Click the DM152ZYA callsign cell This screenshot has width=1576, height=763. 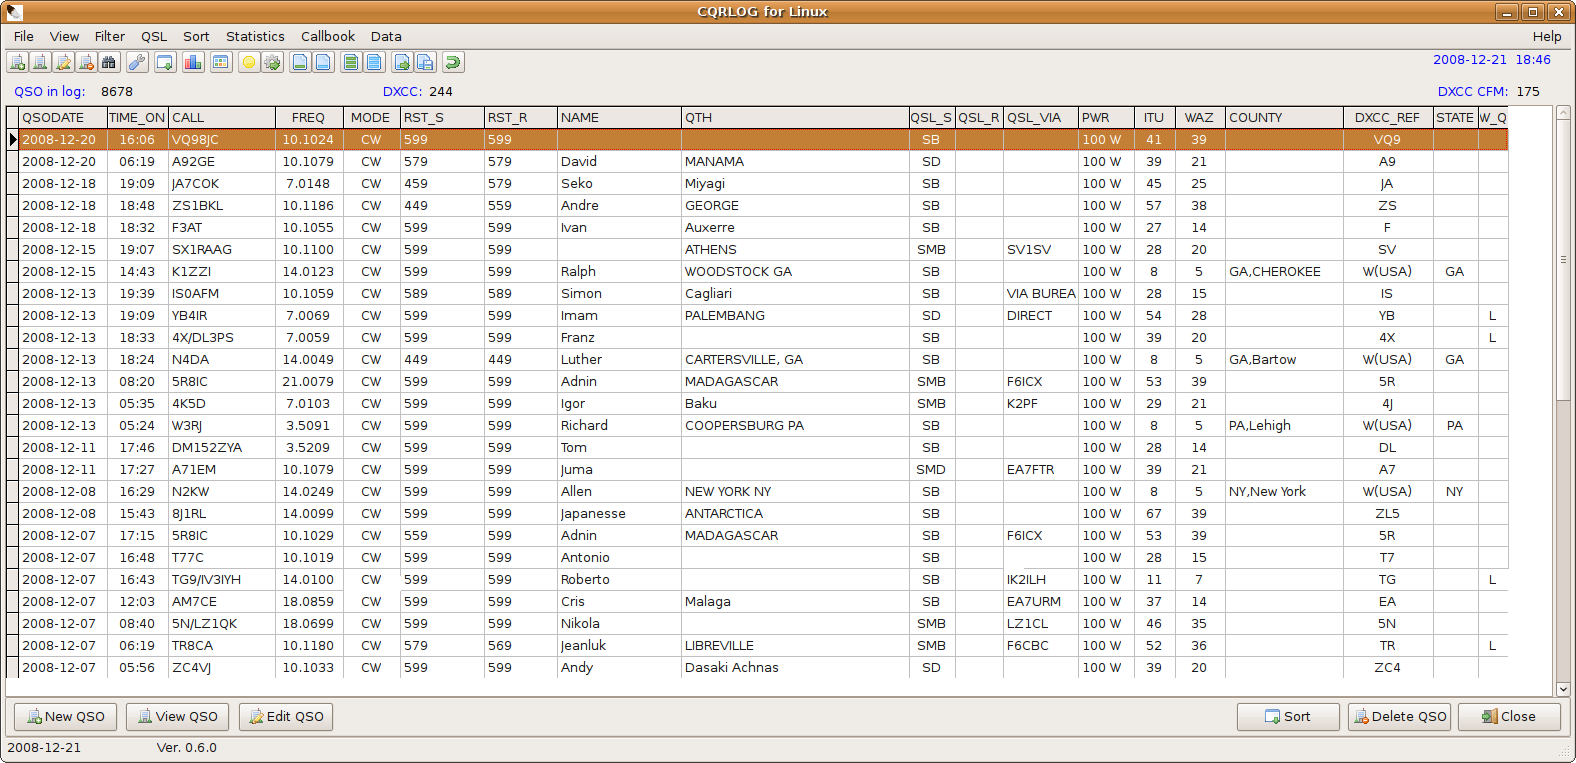click(x=222, y=448)
